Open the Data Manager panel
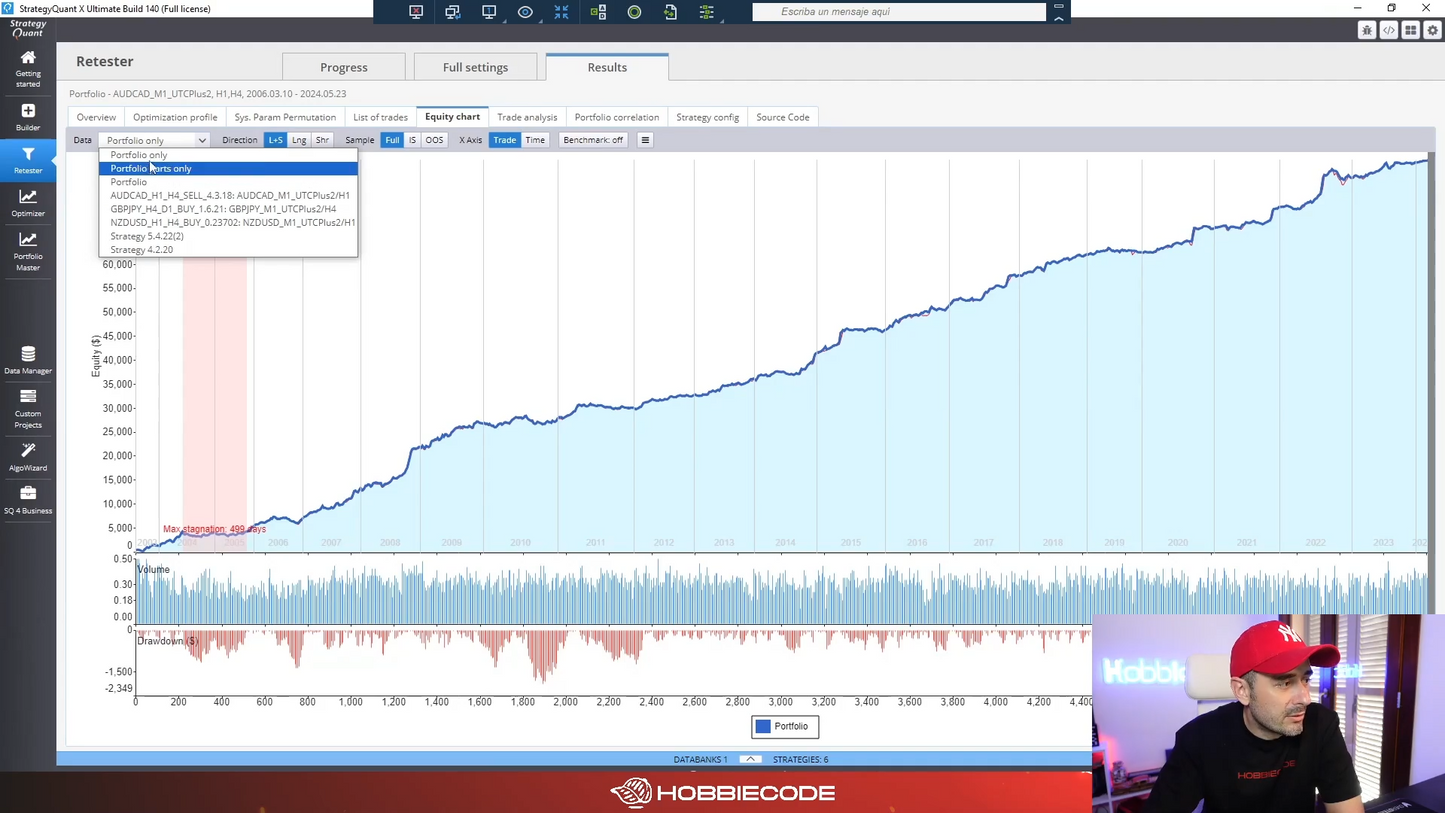Image resolution: width=1445 pixels, height=813 pixels. [x=27, y=360]
